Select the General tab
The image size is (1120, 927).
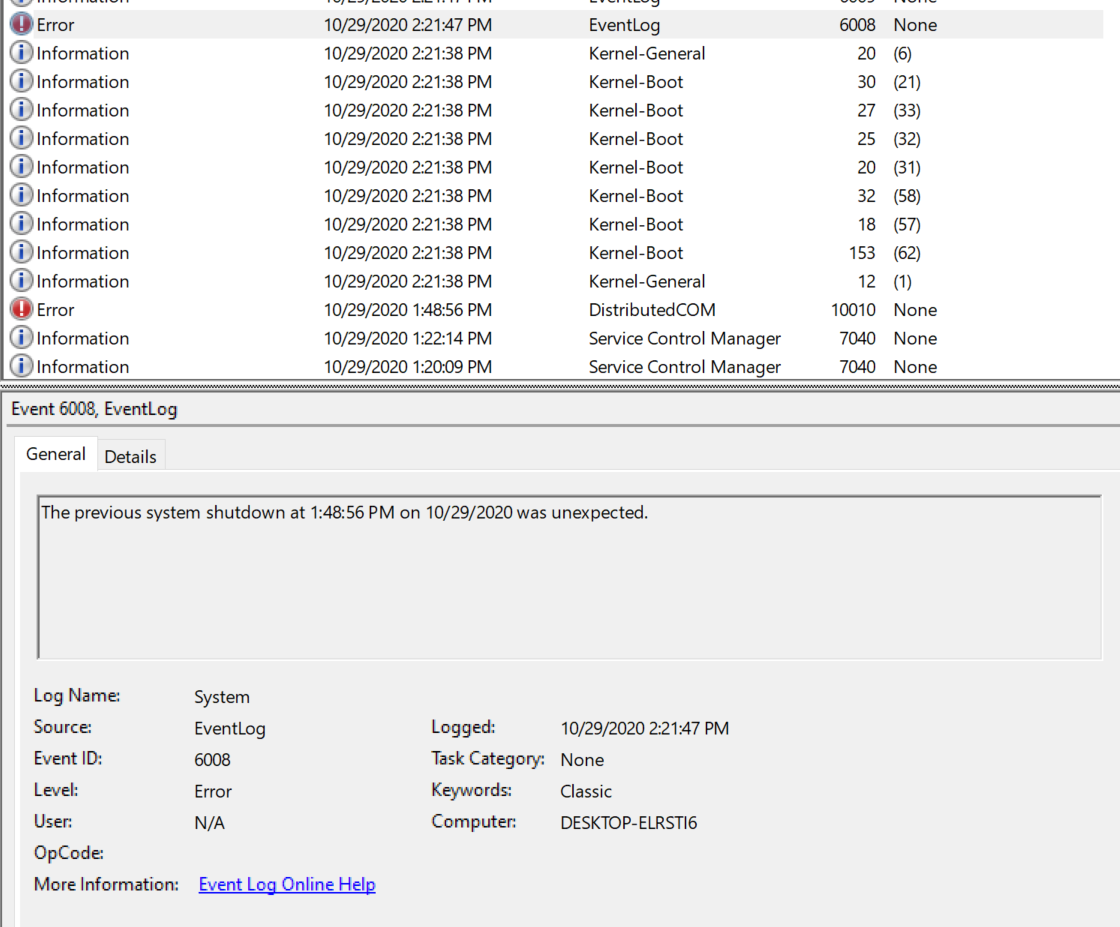[56, 454]
